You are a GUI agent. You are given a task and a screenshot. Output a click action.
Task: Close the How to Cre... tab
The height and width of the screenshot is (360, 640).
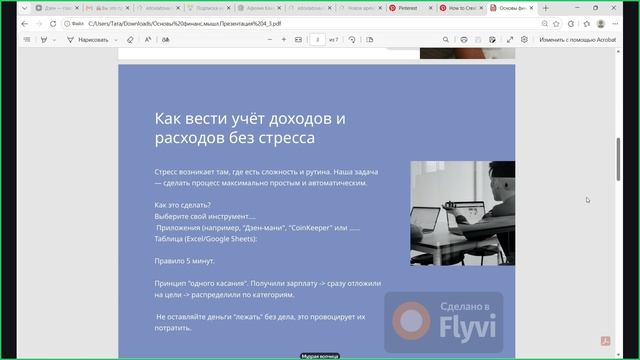point(481,8)
